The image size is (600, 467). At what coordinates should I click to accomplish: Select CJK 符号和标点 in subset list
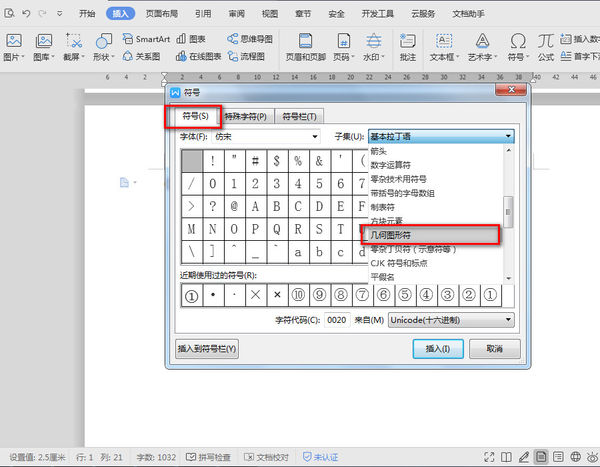tap(435, 263)
